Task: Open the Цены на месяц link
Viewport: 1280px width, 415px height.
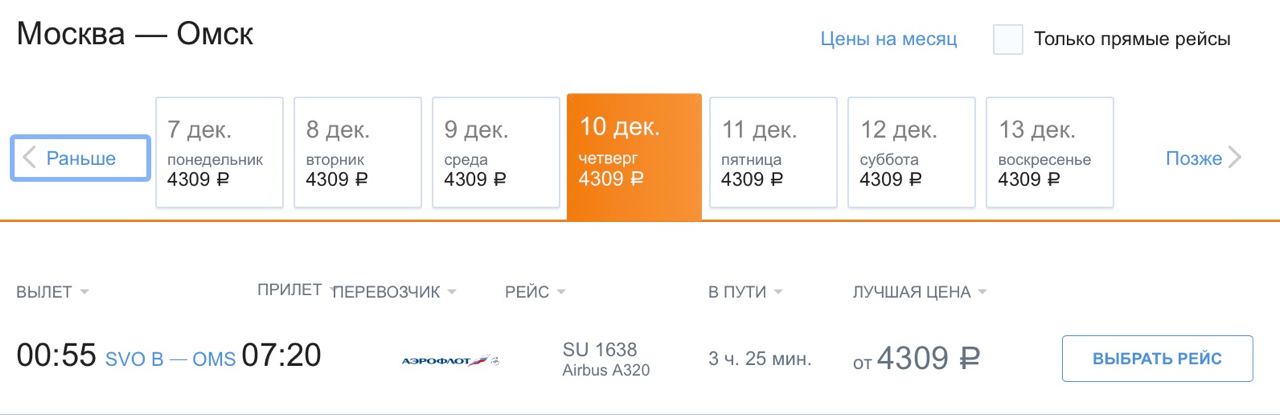Action: 889,39
